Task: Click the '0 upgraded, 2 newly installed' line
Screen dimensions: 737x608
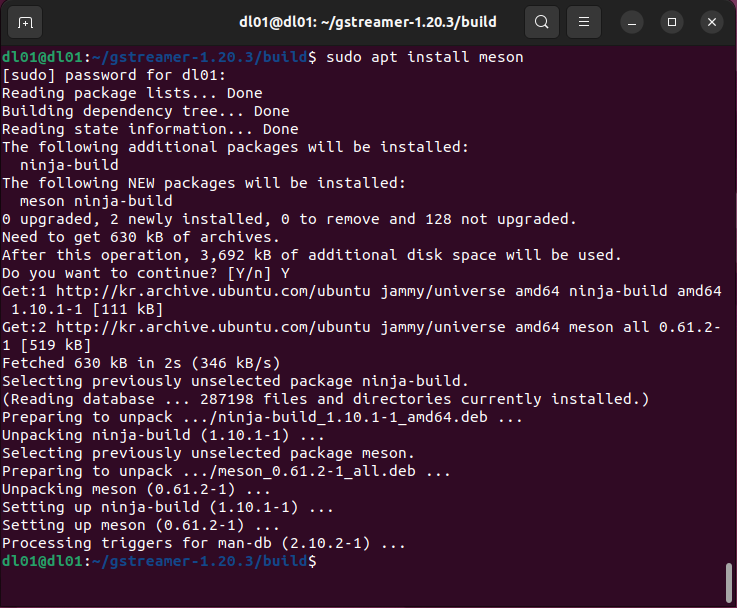Action: (289, 219)
